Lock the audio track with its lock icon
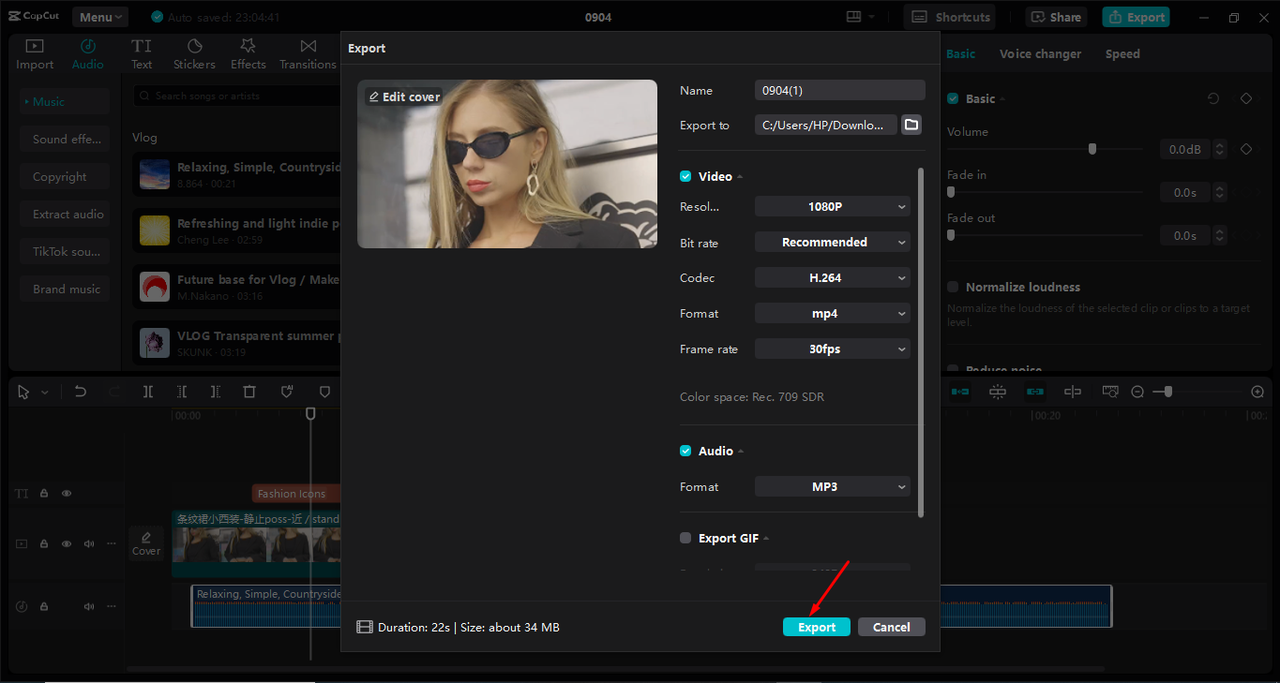1280x683 pixels. tap(44, 606)
